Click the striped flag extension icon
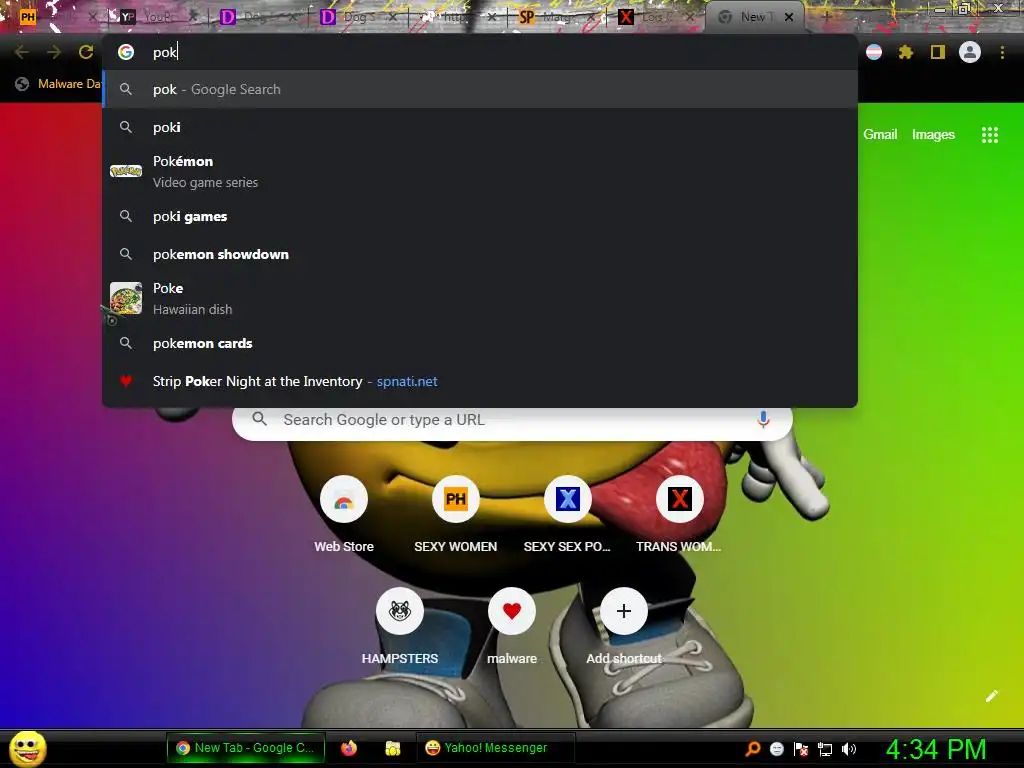Image resolution: width=1024 pixels, height=768 pixels. (x=874, y=52)
